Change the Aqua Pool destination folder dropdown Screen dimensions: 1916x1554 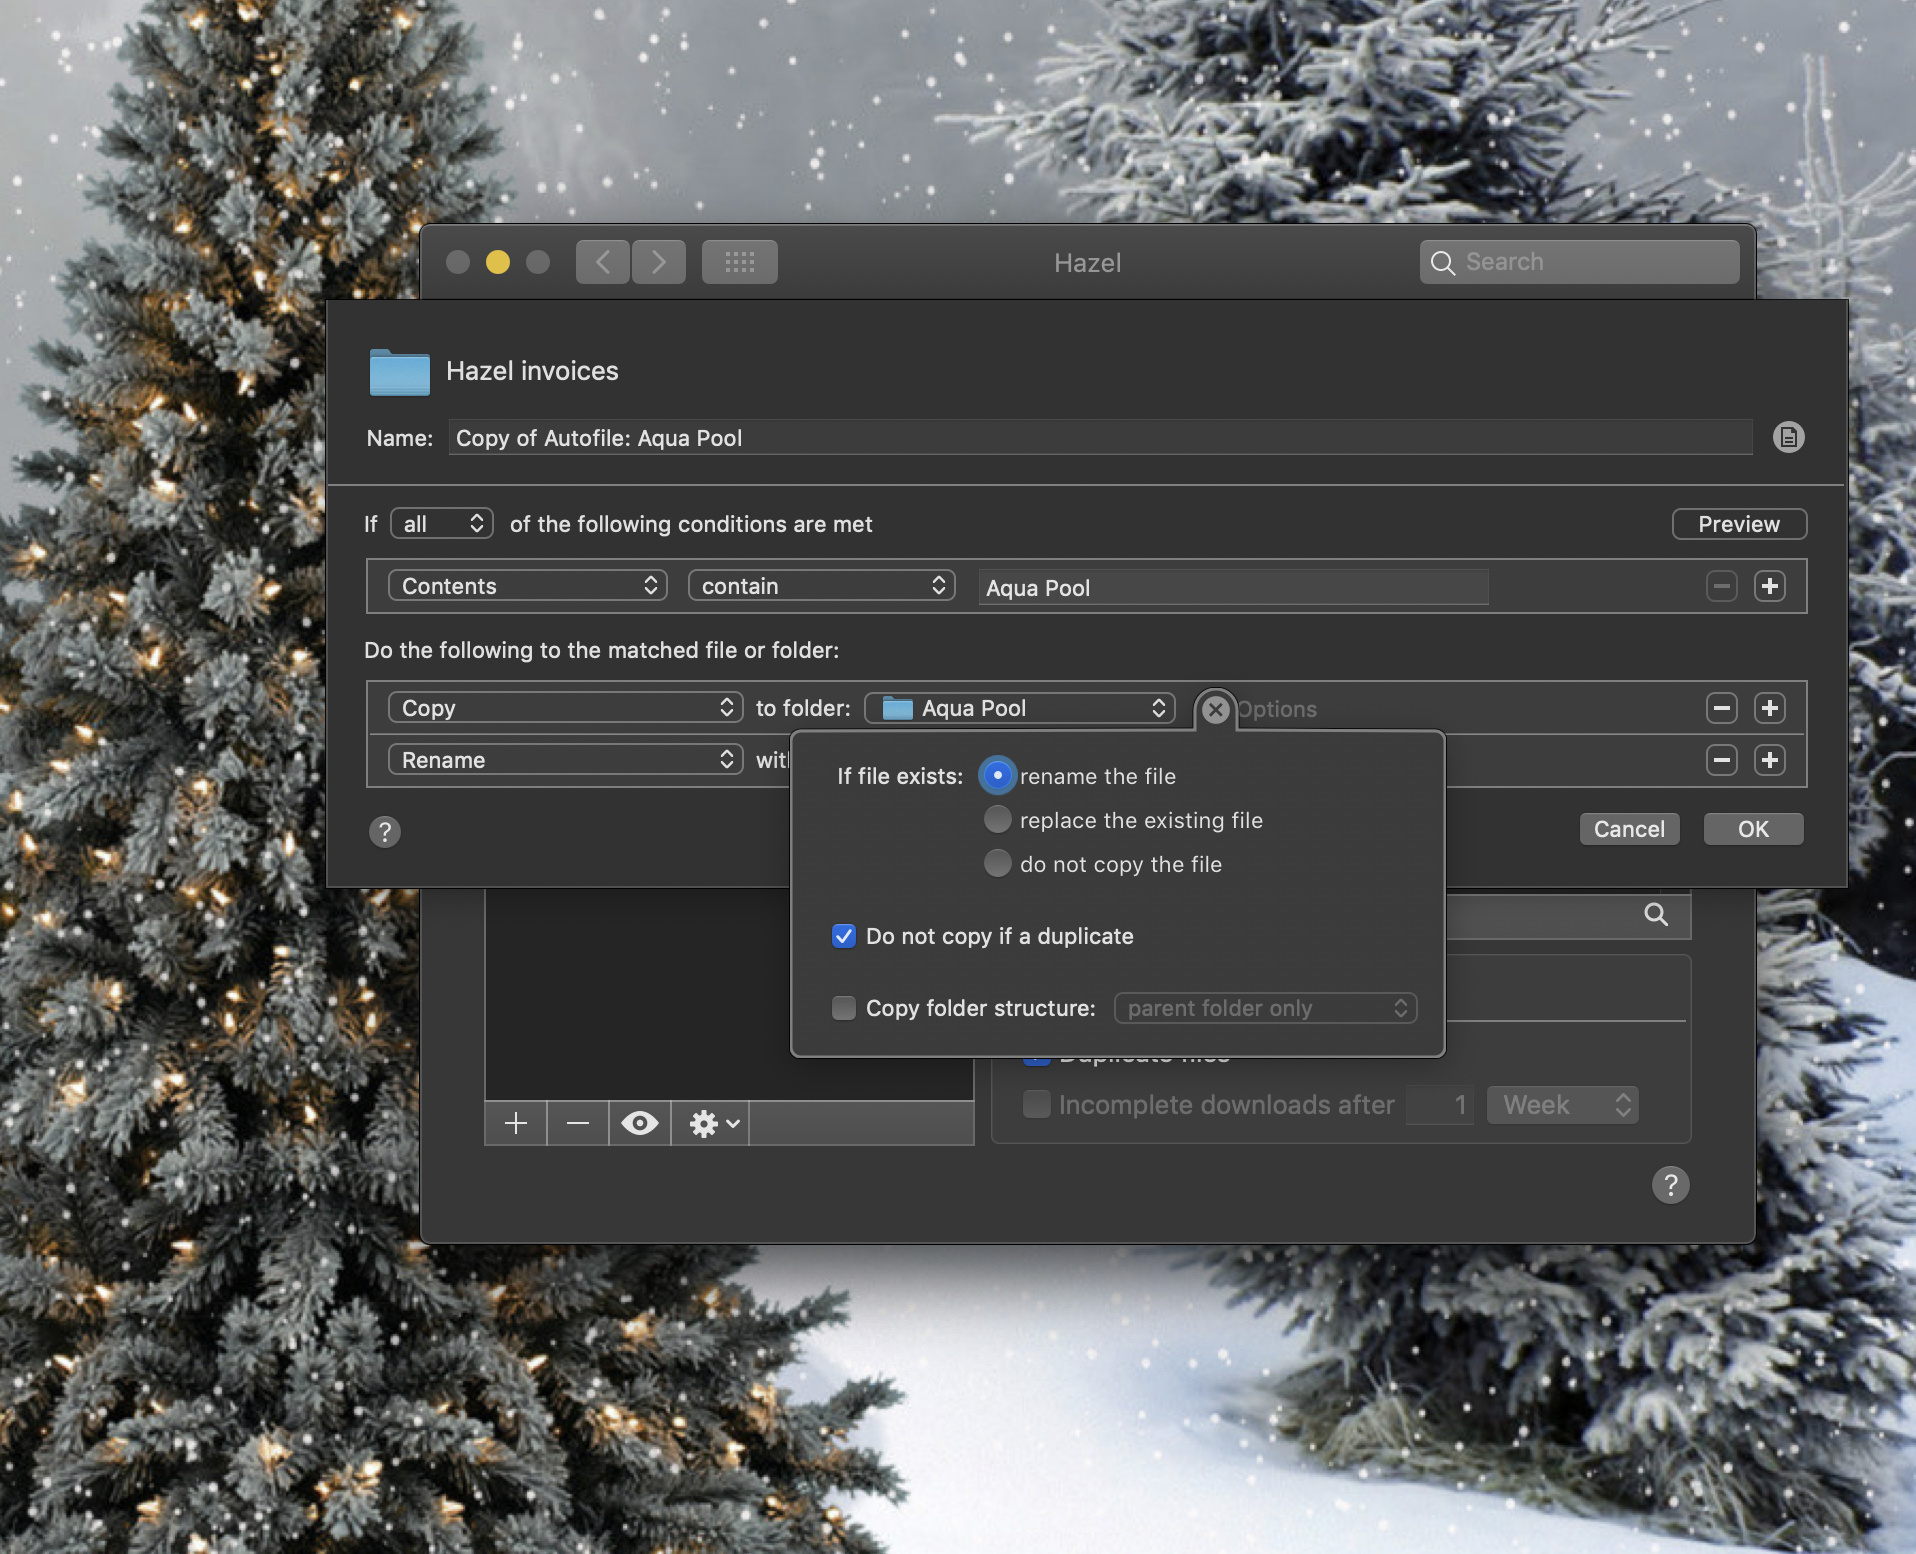(1019, 708)
